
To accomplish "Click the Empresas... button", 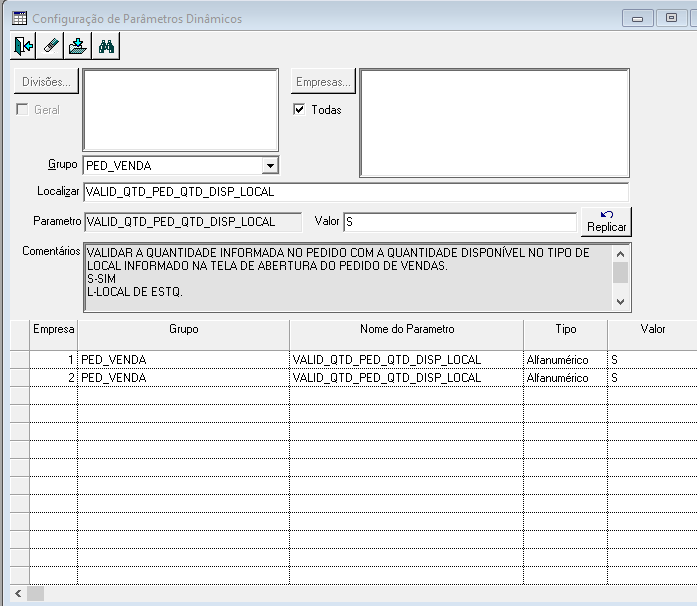I will pos(323,81).
